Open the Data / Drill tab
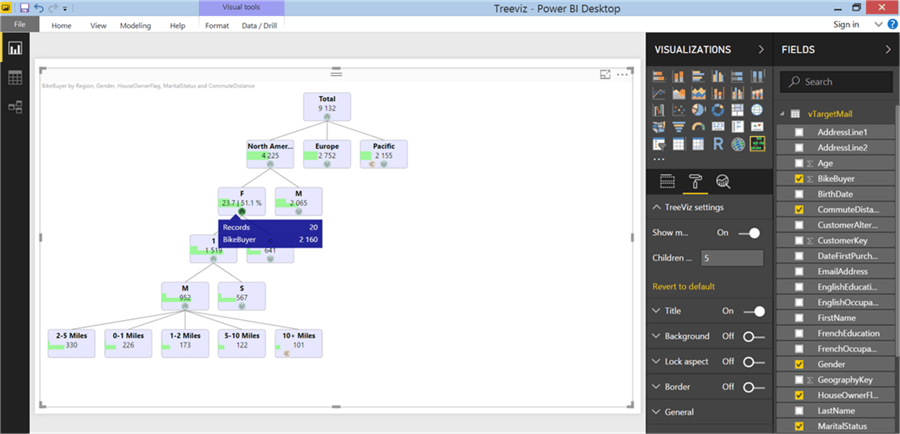 click(259, 25)
